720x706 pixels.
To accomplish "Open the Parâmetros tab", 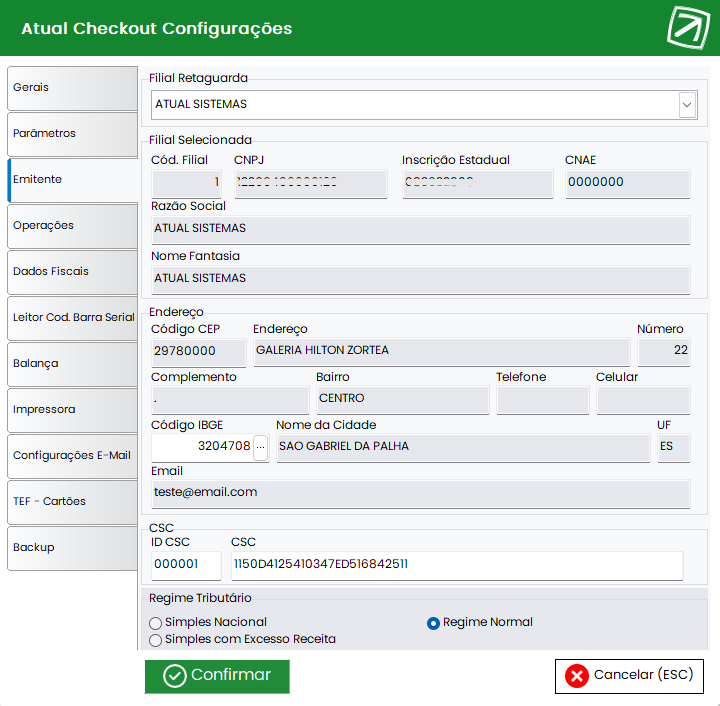I will (x=73, y=134).
